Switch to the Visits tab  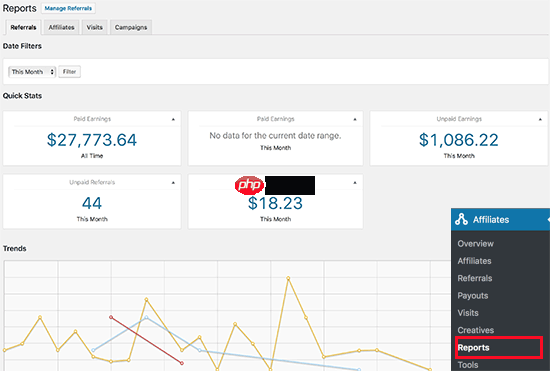95,27
